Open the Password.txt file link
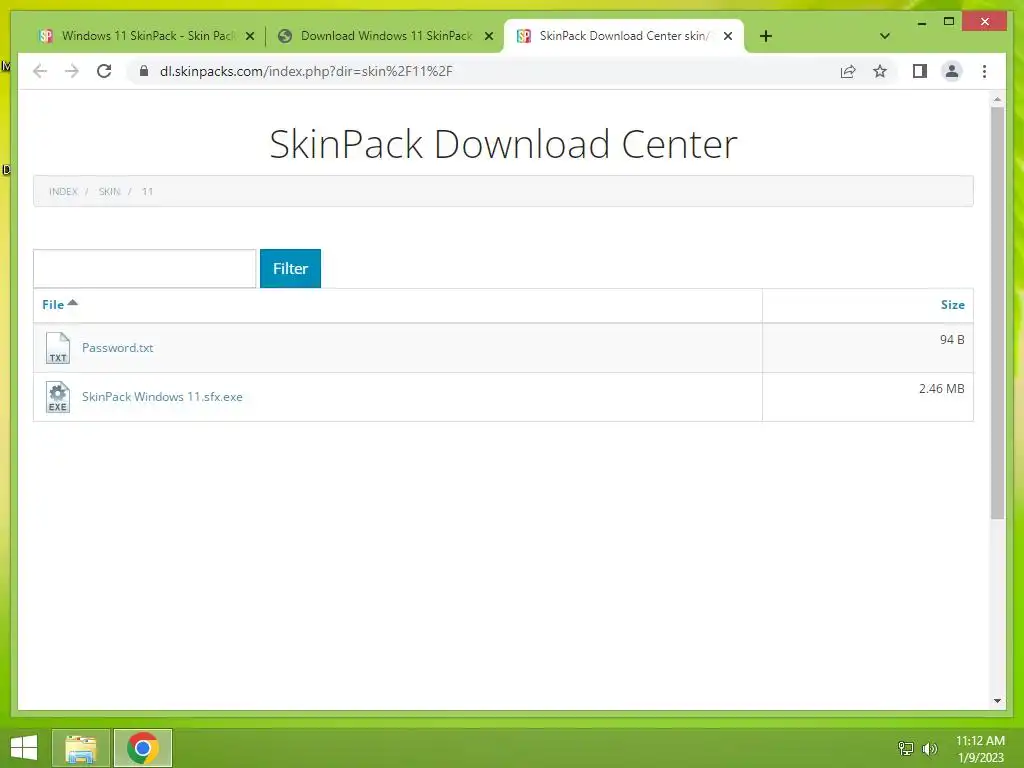Viewport: 1024px width, 768px height. click(118, 347)
